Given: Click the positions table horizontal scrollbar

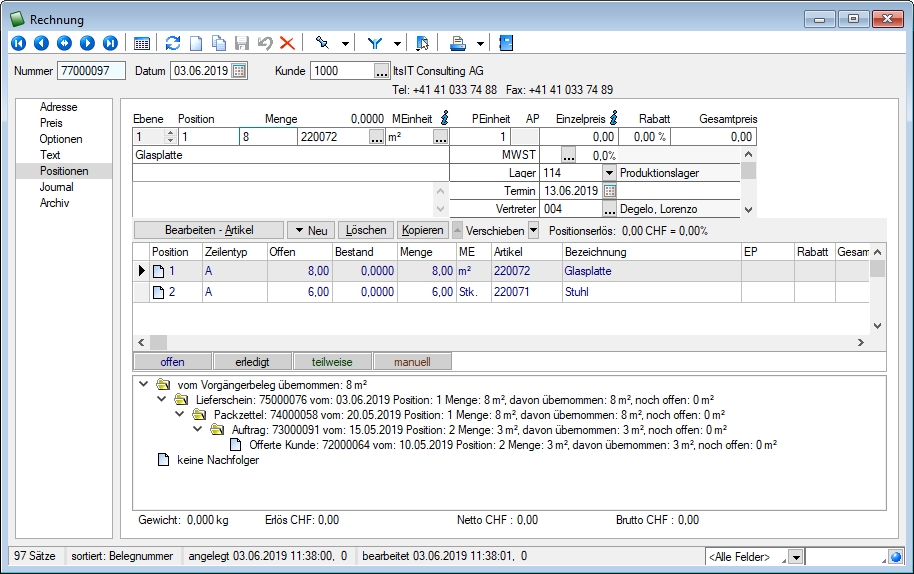Looking at the screenshot, I should point(500,342).
